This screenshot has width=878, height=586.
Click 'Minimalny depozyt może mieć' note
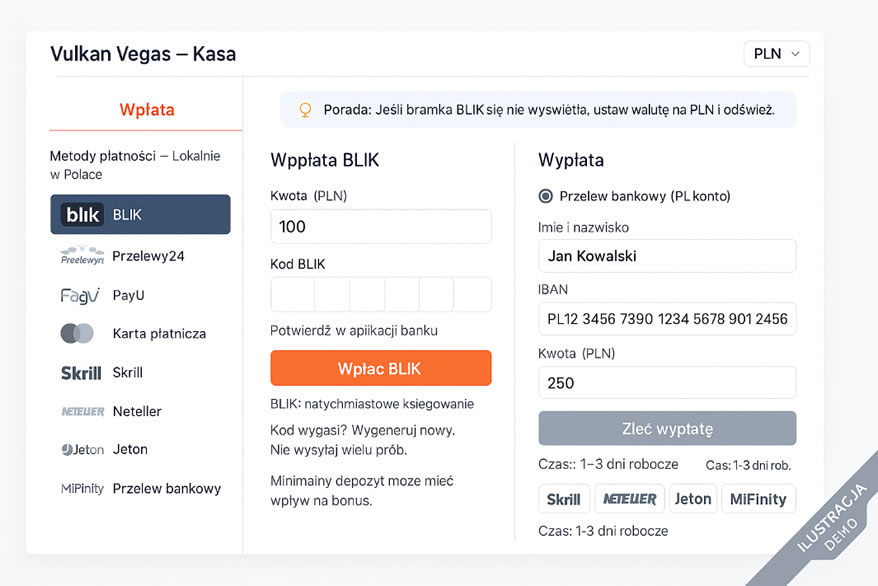tap(362, 481)
